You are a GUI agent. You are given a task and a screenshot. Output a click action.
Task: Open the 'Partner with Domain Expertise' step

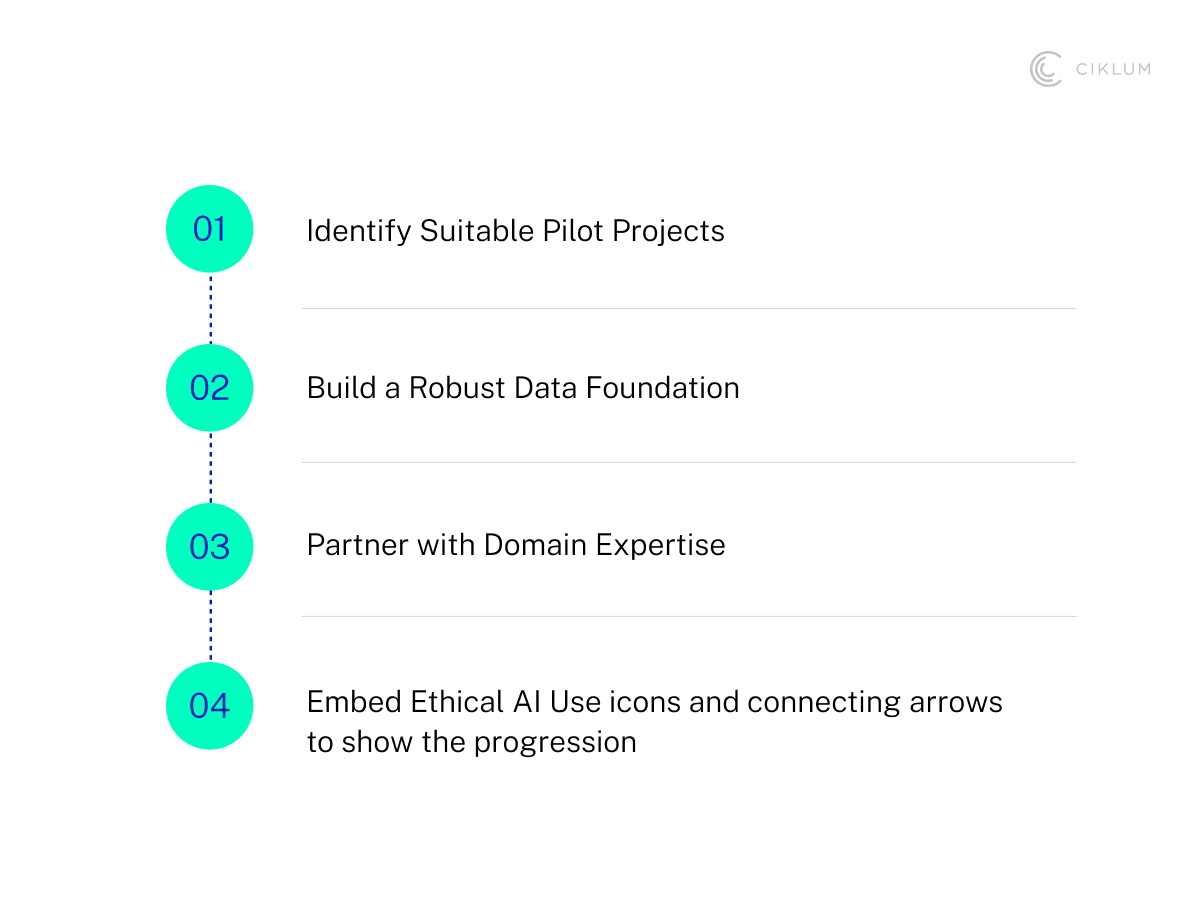pos(516,545)
